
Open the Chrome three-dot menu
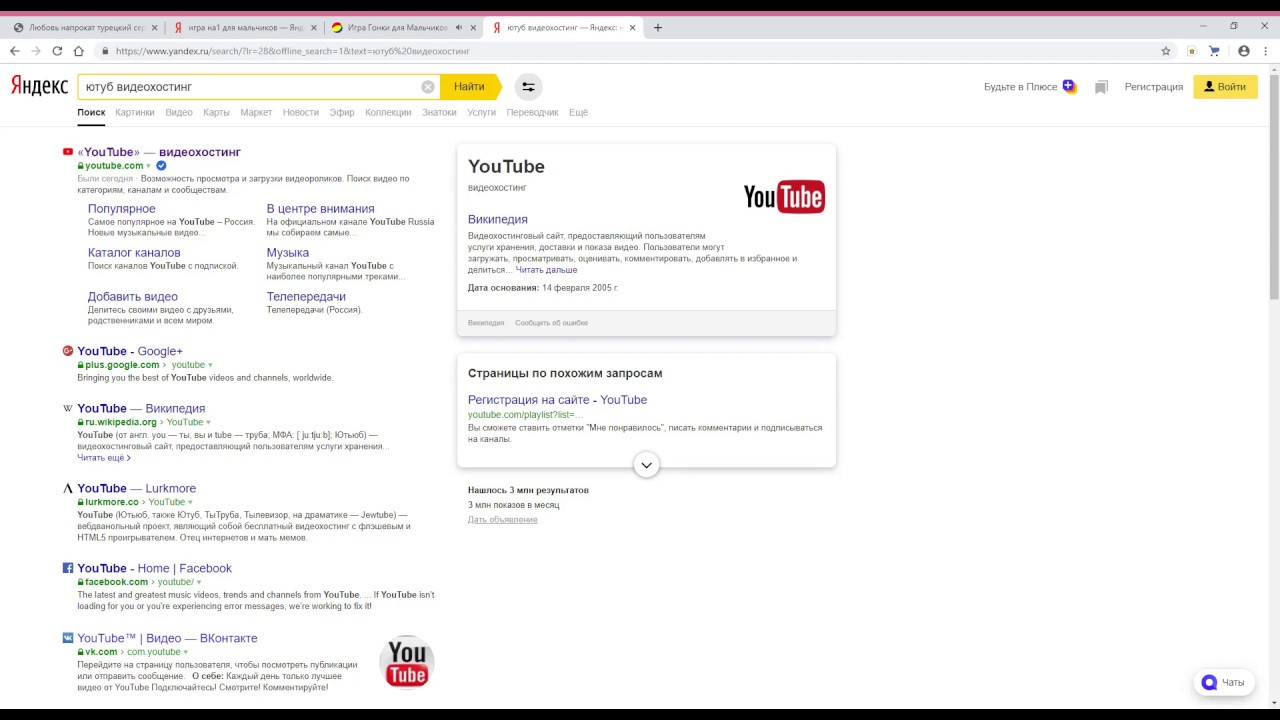(1267, 51)
